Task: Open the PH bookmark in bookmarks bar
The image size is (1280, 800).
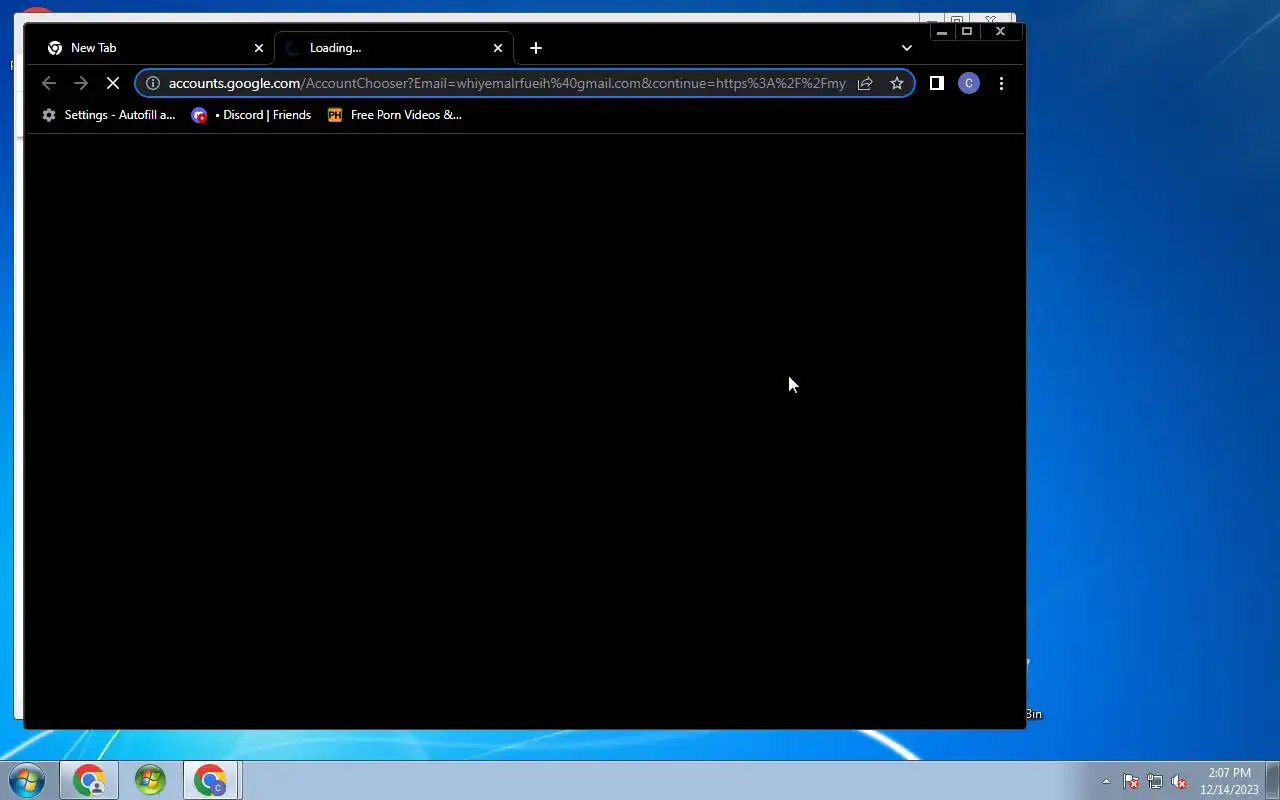Action: (x=395, y=115)
